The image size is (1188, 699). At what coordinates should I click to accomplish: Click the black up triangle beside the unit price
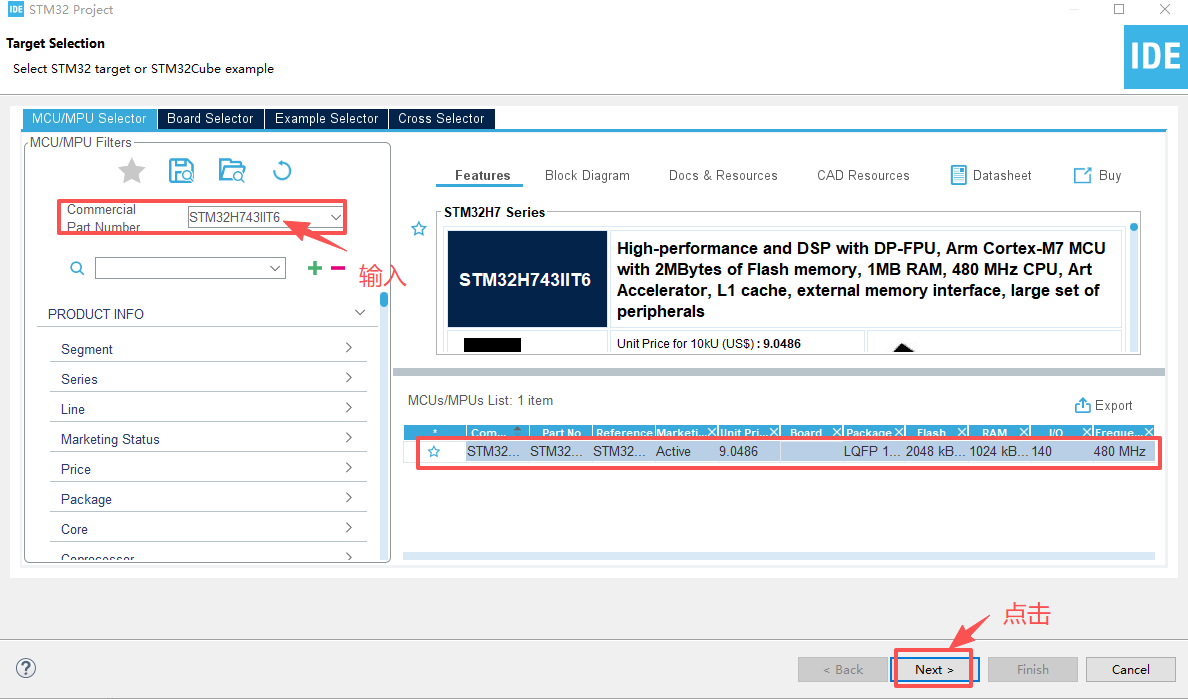pyautogui.click(x=903, y=348)
